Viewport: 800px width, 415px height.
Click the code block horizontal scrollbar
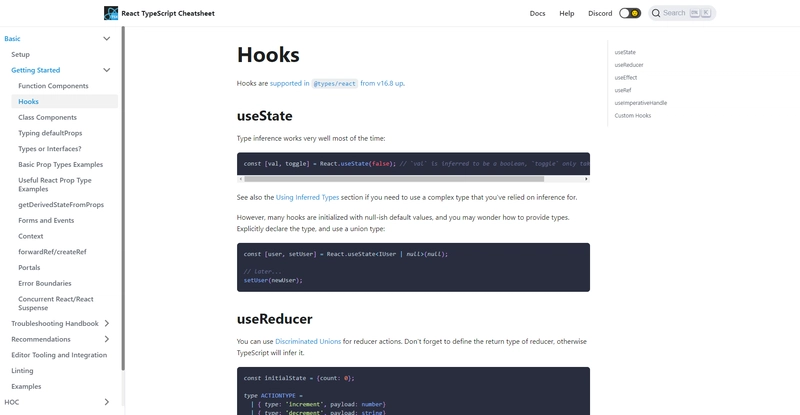[x=394, y=179]
